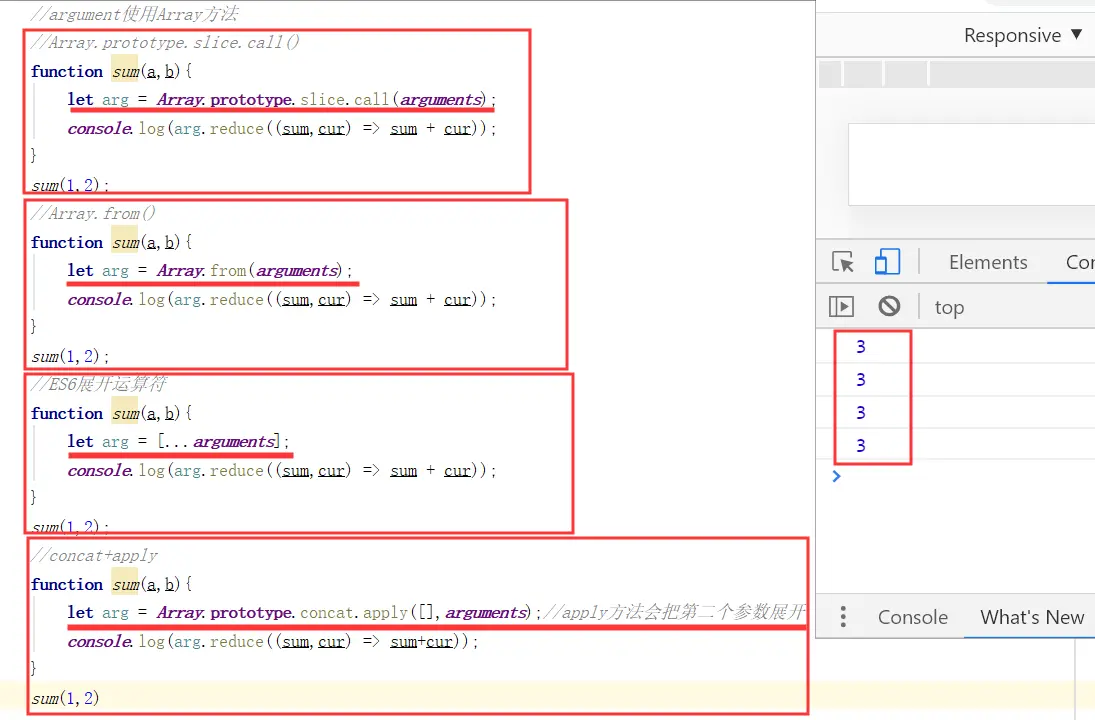Screen dimensions: 1095x720
Task: Click the sum+cur reduce console.log line
Action: (x=272, y=642)
